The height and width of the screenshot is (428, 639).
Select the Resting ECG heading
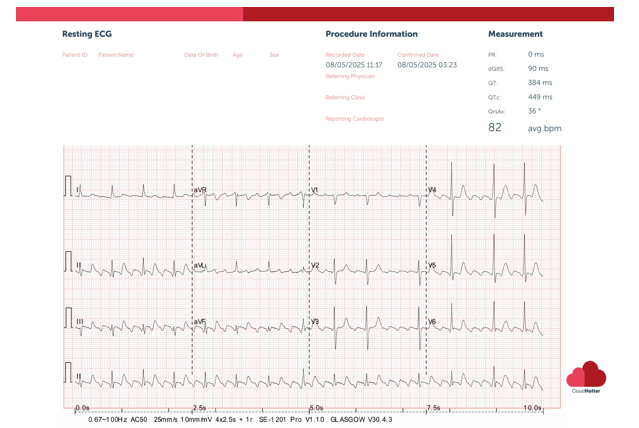(x=85, y=34)
